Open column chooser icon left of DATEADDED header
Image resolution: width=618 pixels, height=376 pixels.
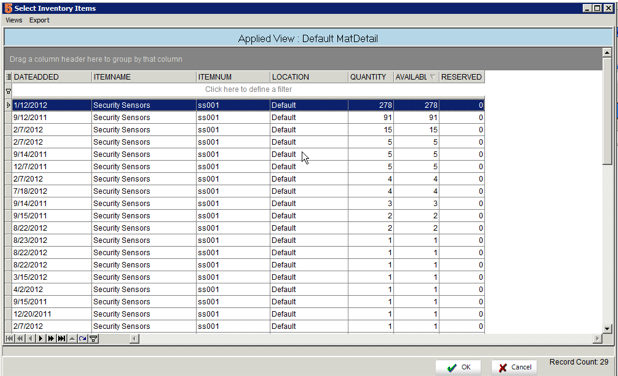[8, 77]
